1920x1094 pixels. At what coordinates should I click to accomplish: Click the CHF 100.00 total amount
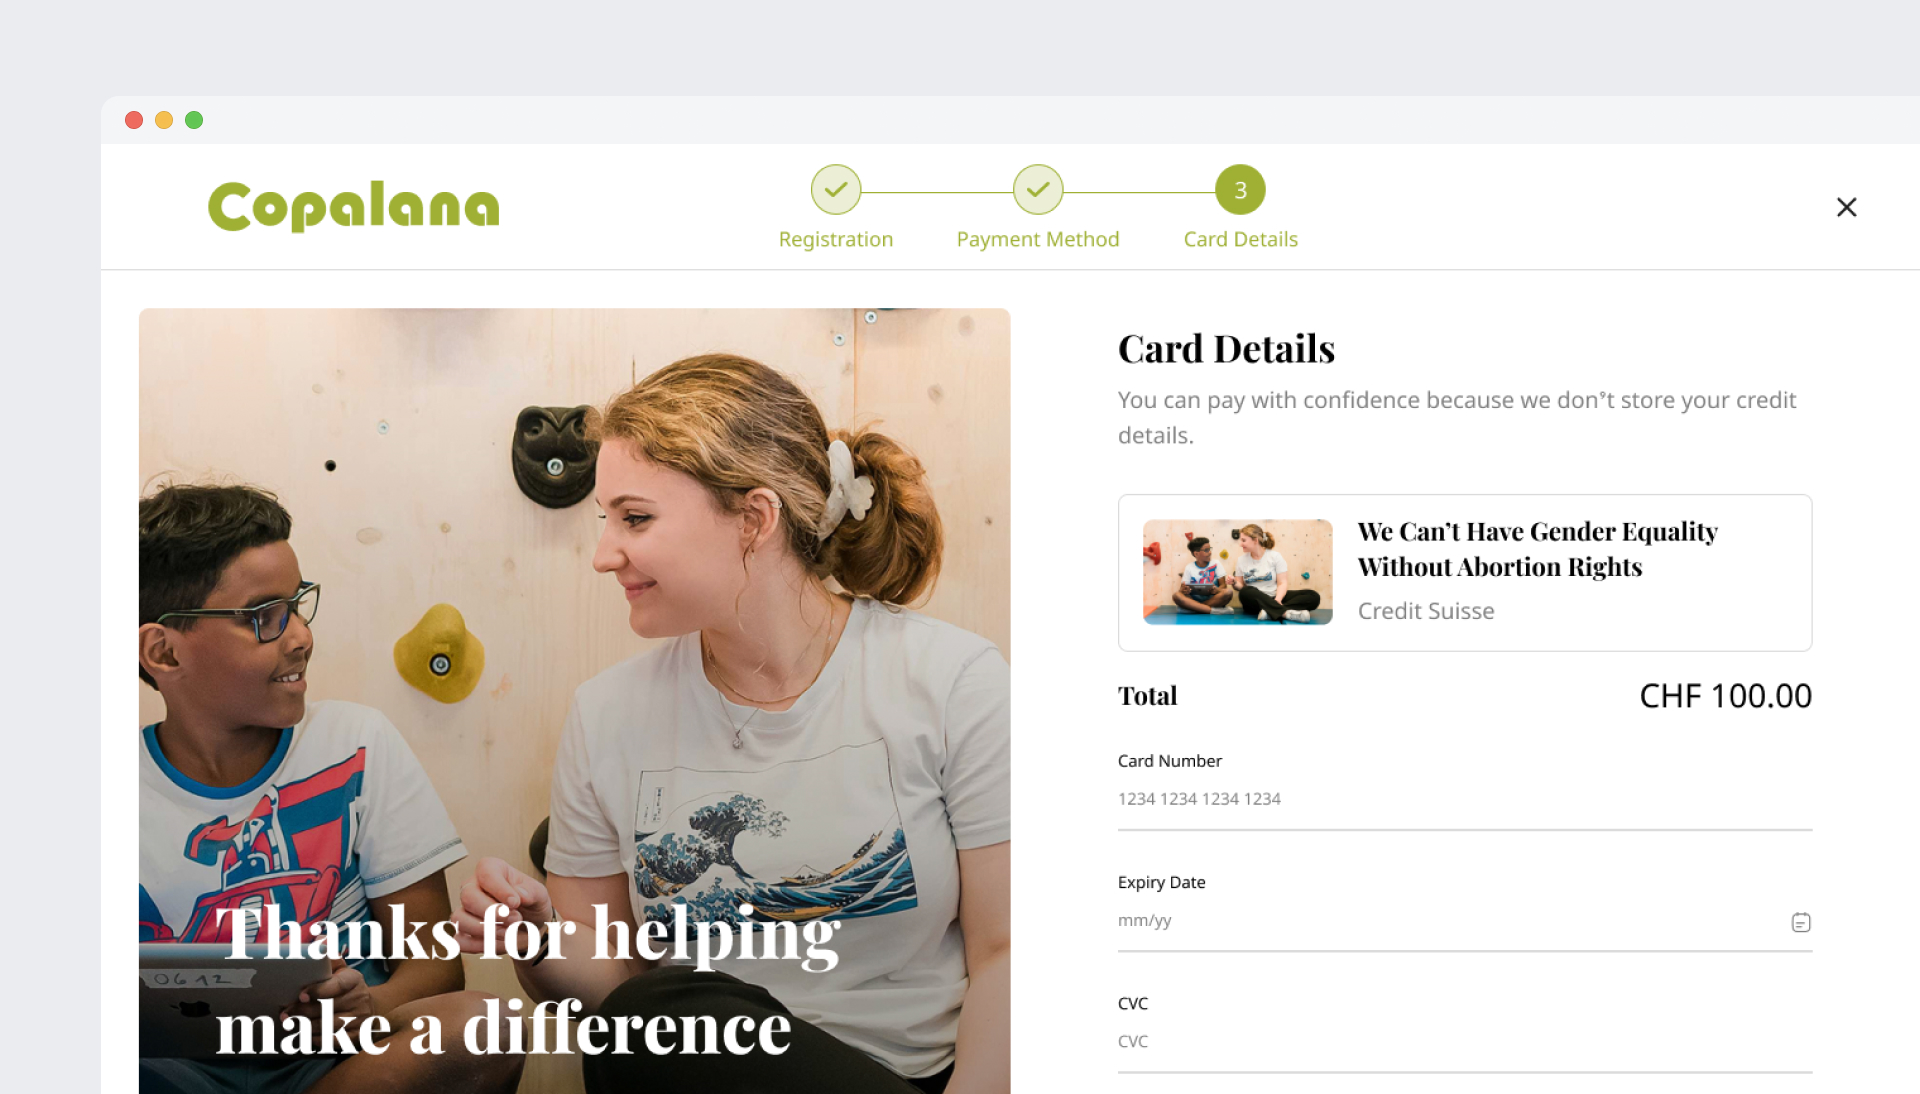(1726, 696)
